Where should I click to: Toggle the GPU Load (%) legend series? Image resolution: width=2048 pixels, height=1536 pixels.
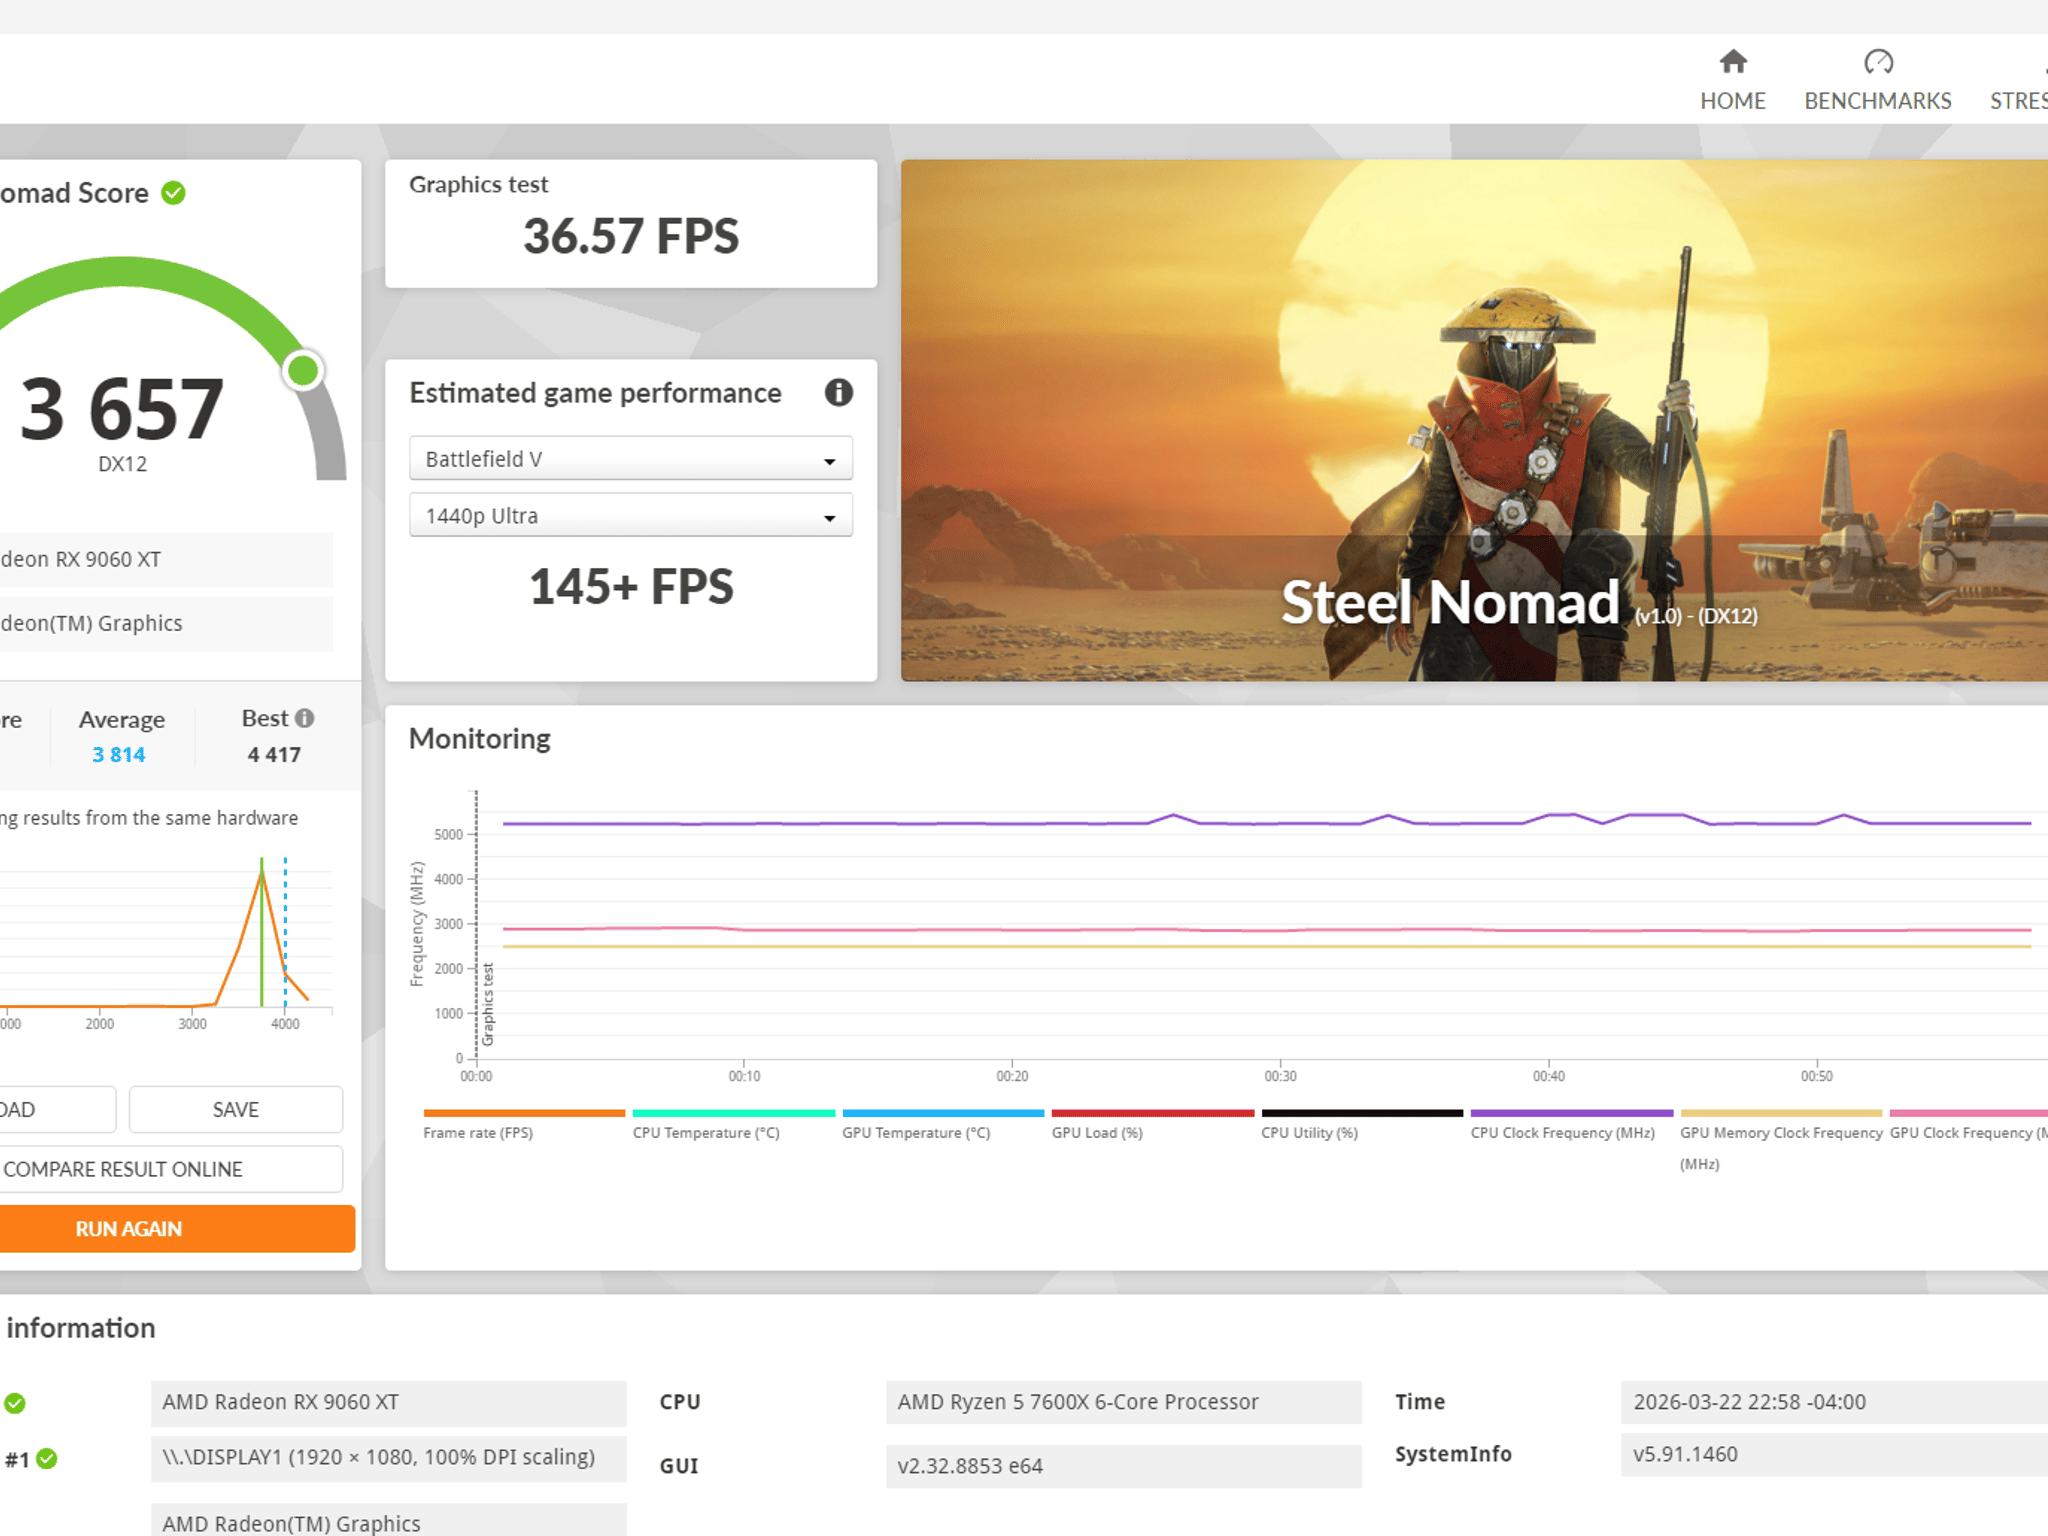point(1152,1124)
